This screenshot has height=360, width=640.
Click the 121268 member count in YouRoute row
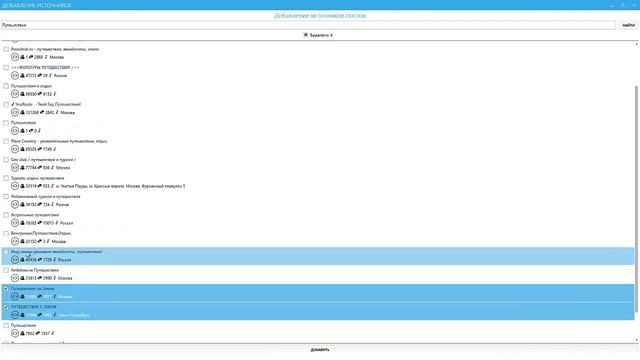point(32,112)
